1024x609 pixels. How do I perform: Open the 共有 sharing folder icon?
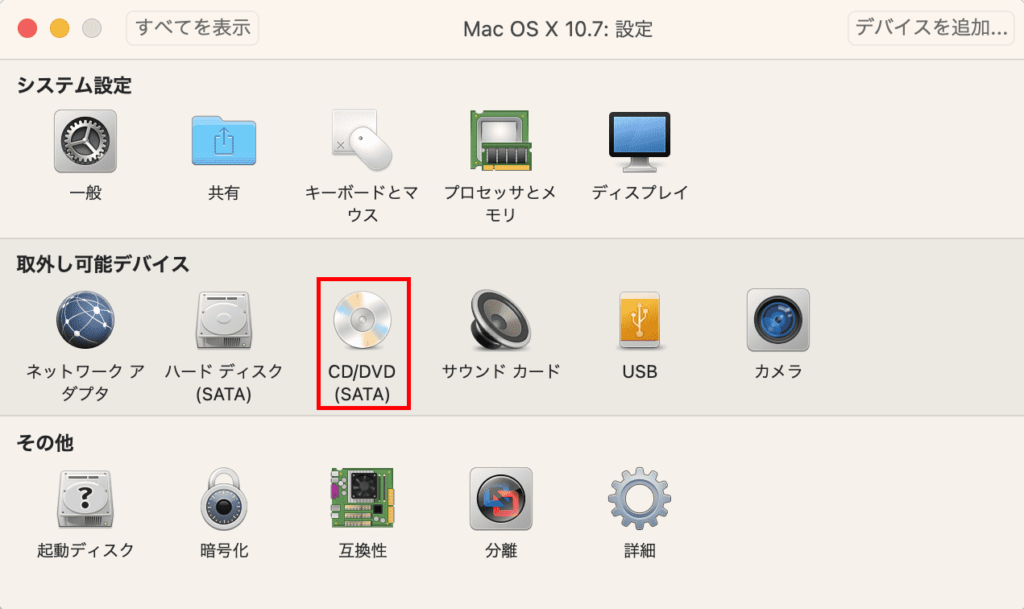[x=224, y=140]
